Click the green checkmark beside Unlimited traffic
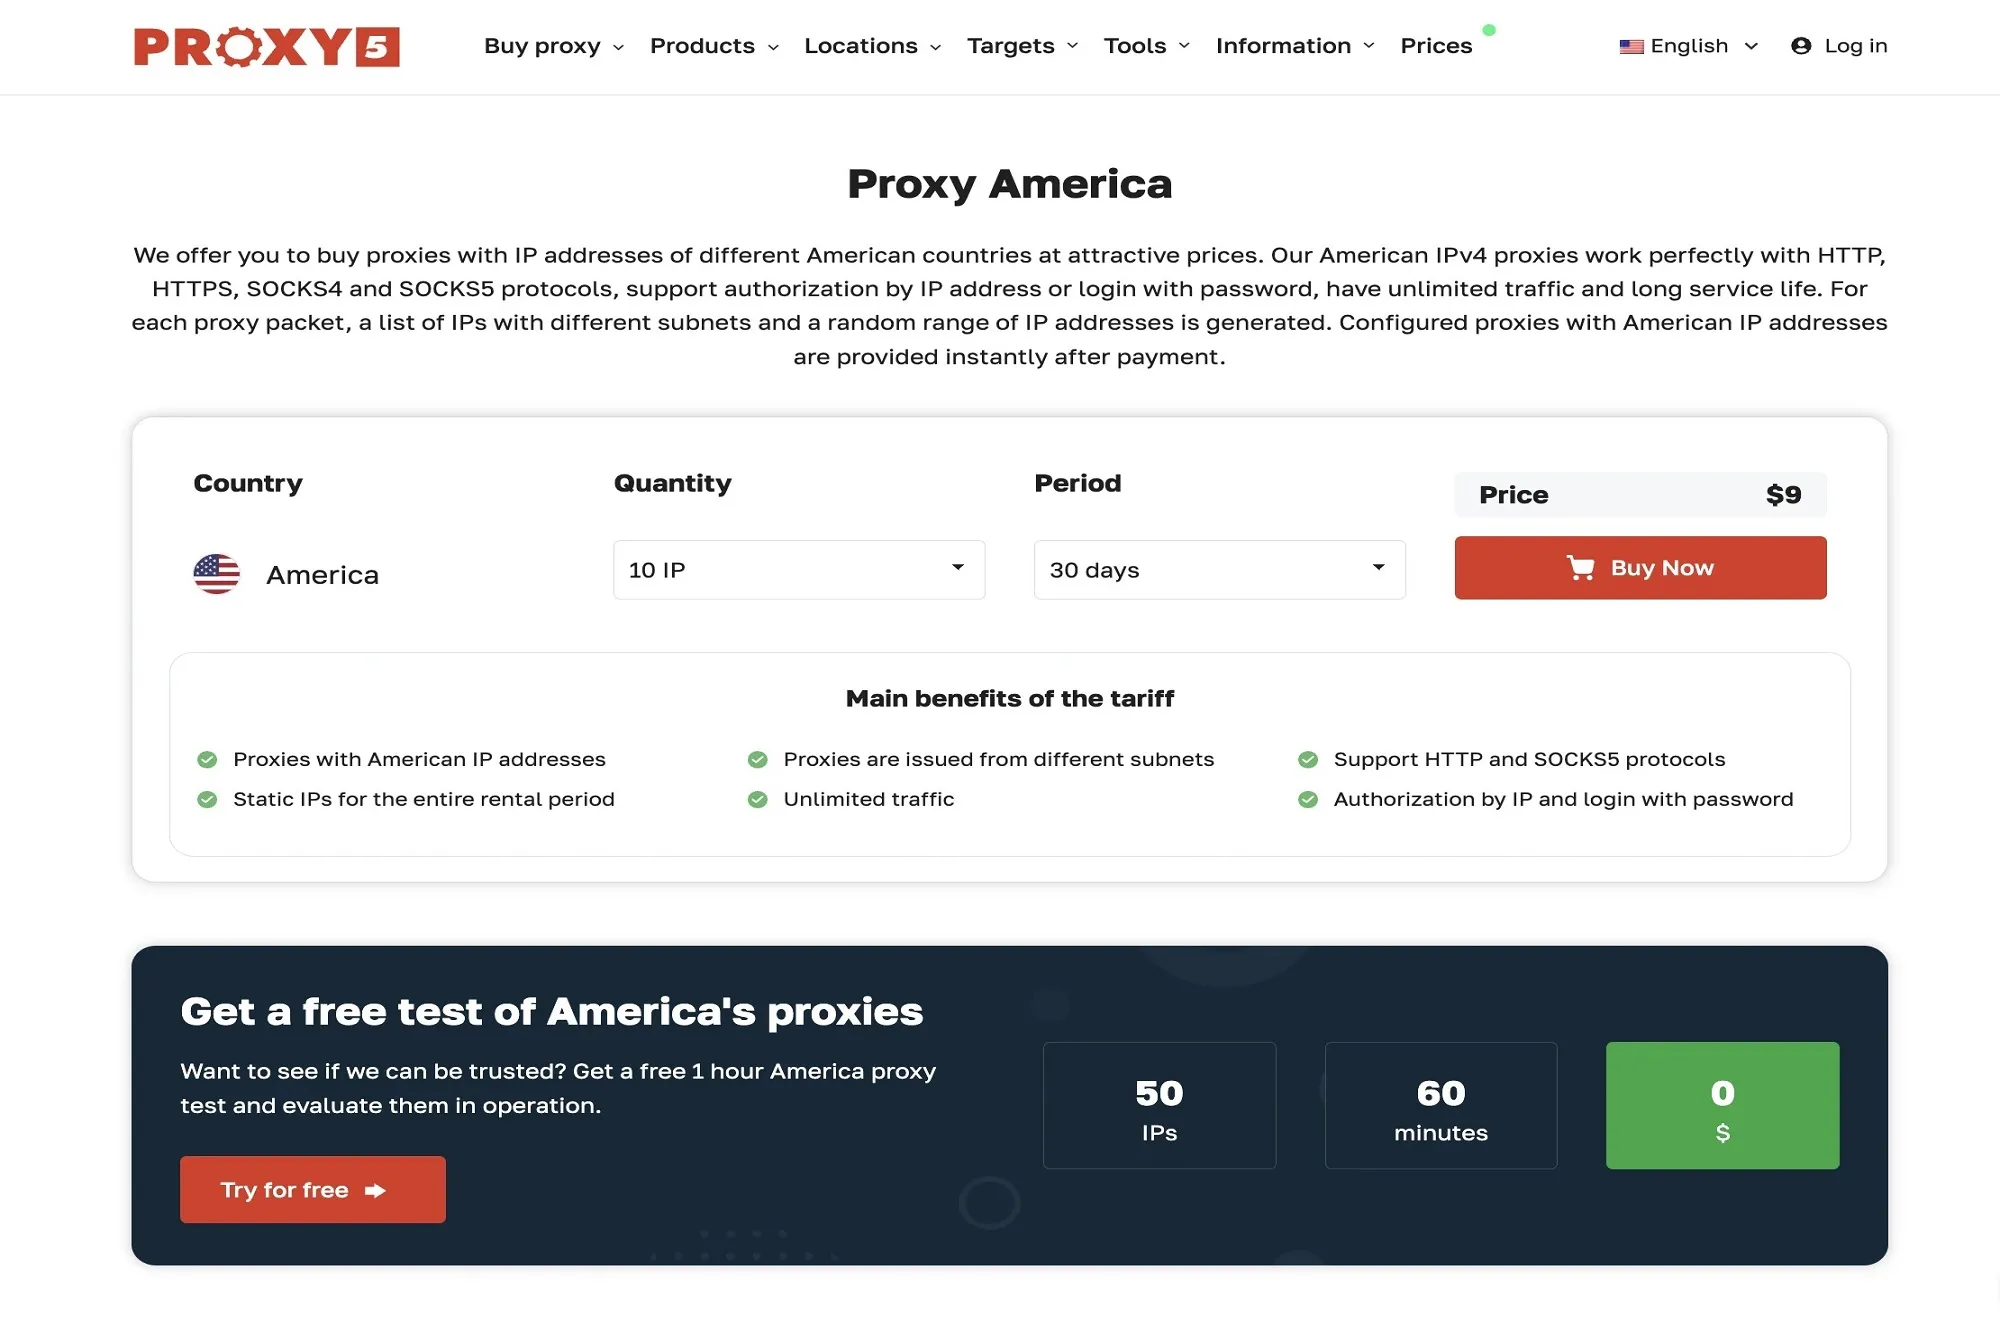The image size is (2000, 1335). coord(757,799)
